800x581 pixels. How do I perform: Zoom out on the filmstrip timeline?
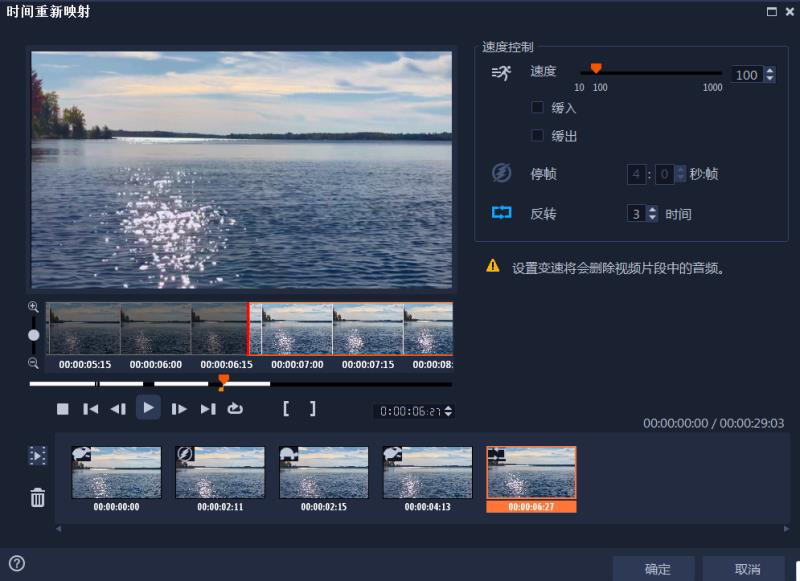pos(33,363)
